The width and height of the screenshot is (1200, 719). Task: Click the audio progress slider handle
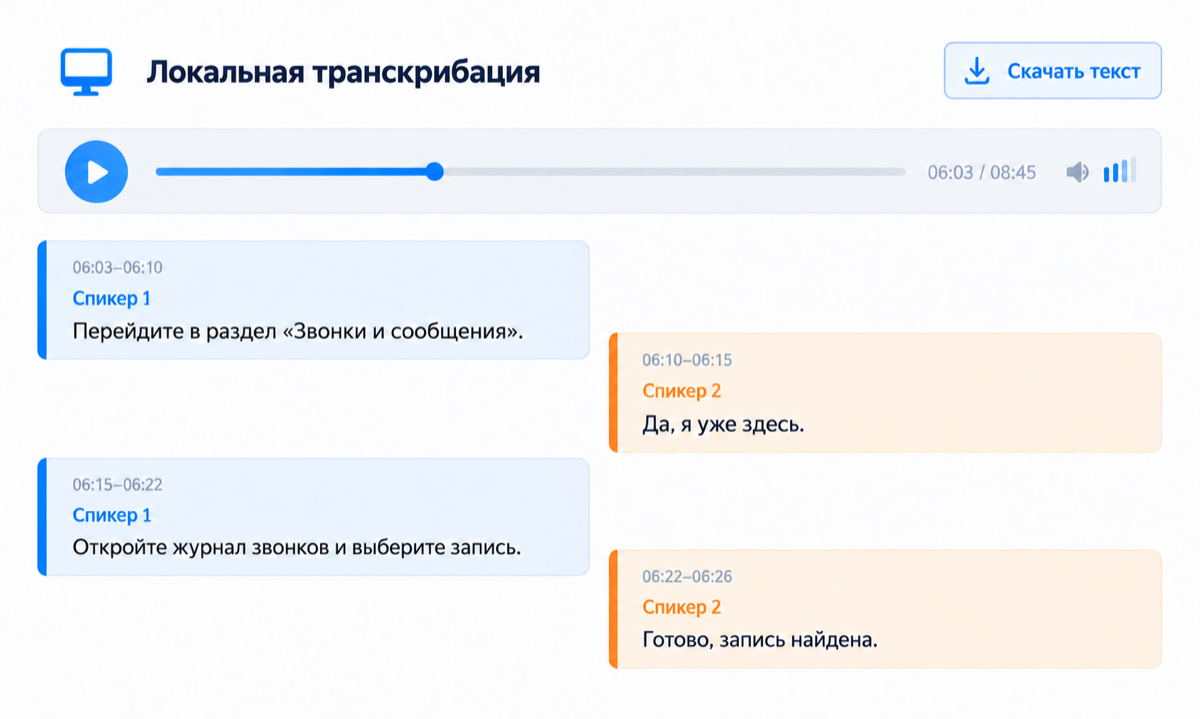click(x=434, y=172)
